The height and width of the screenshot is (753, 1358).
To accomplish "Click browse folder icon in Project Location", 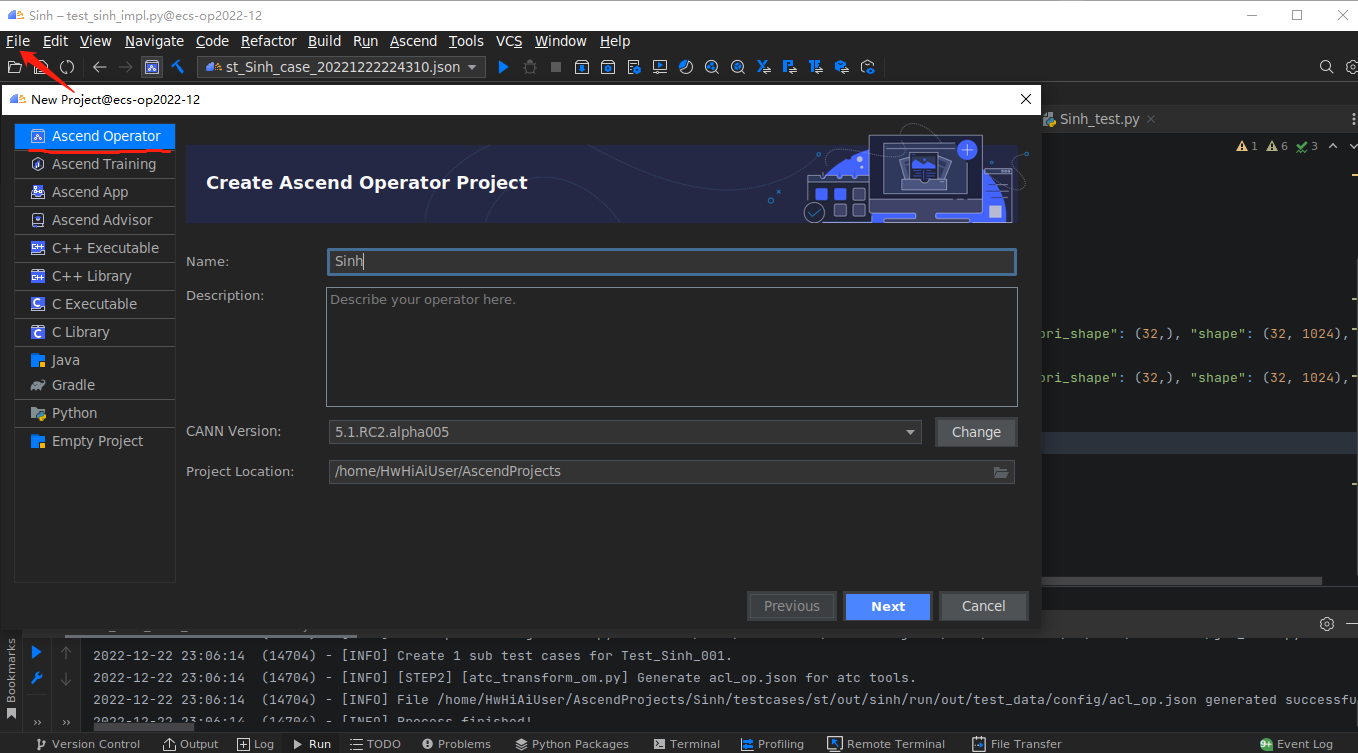I will click(x=1001, y=472).
